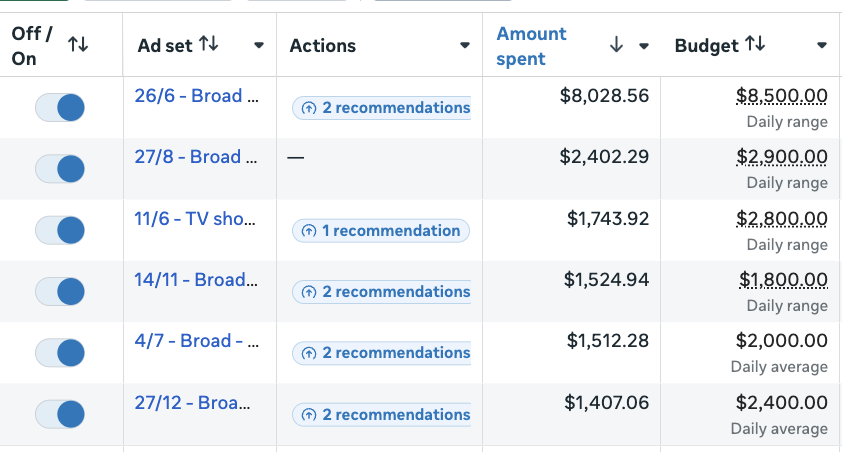Image resolution: width=842 pixels, height=452 pixels.
Task: Turn off the 26/6 Broad ad set toggle
Action: click(60, 107)
